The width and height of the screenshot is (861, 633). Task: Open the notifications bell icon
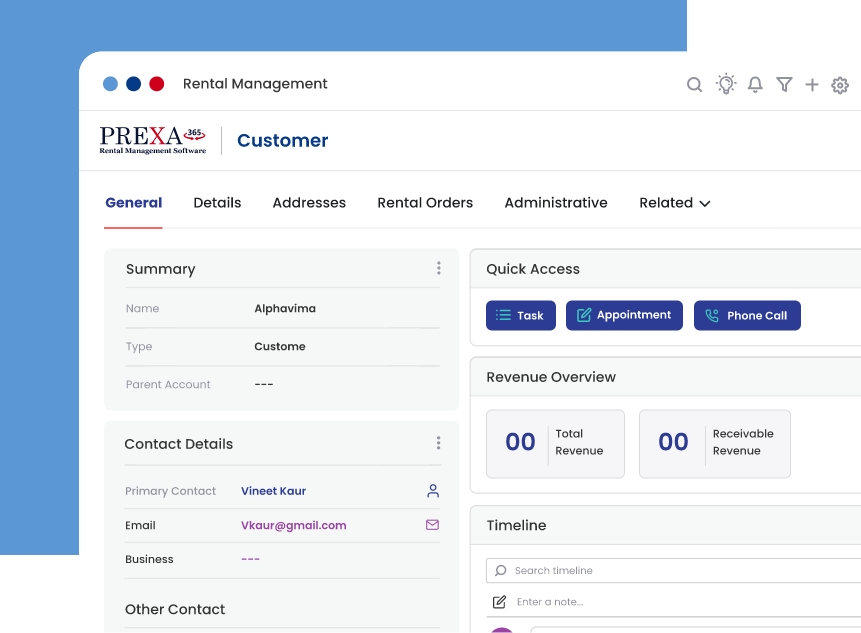click(755, 85)
